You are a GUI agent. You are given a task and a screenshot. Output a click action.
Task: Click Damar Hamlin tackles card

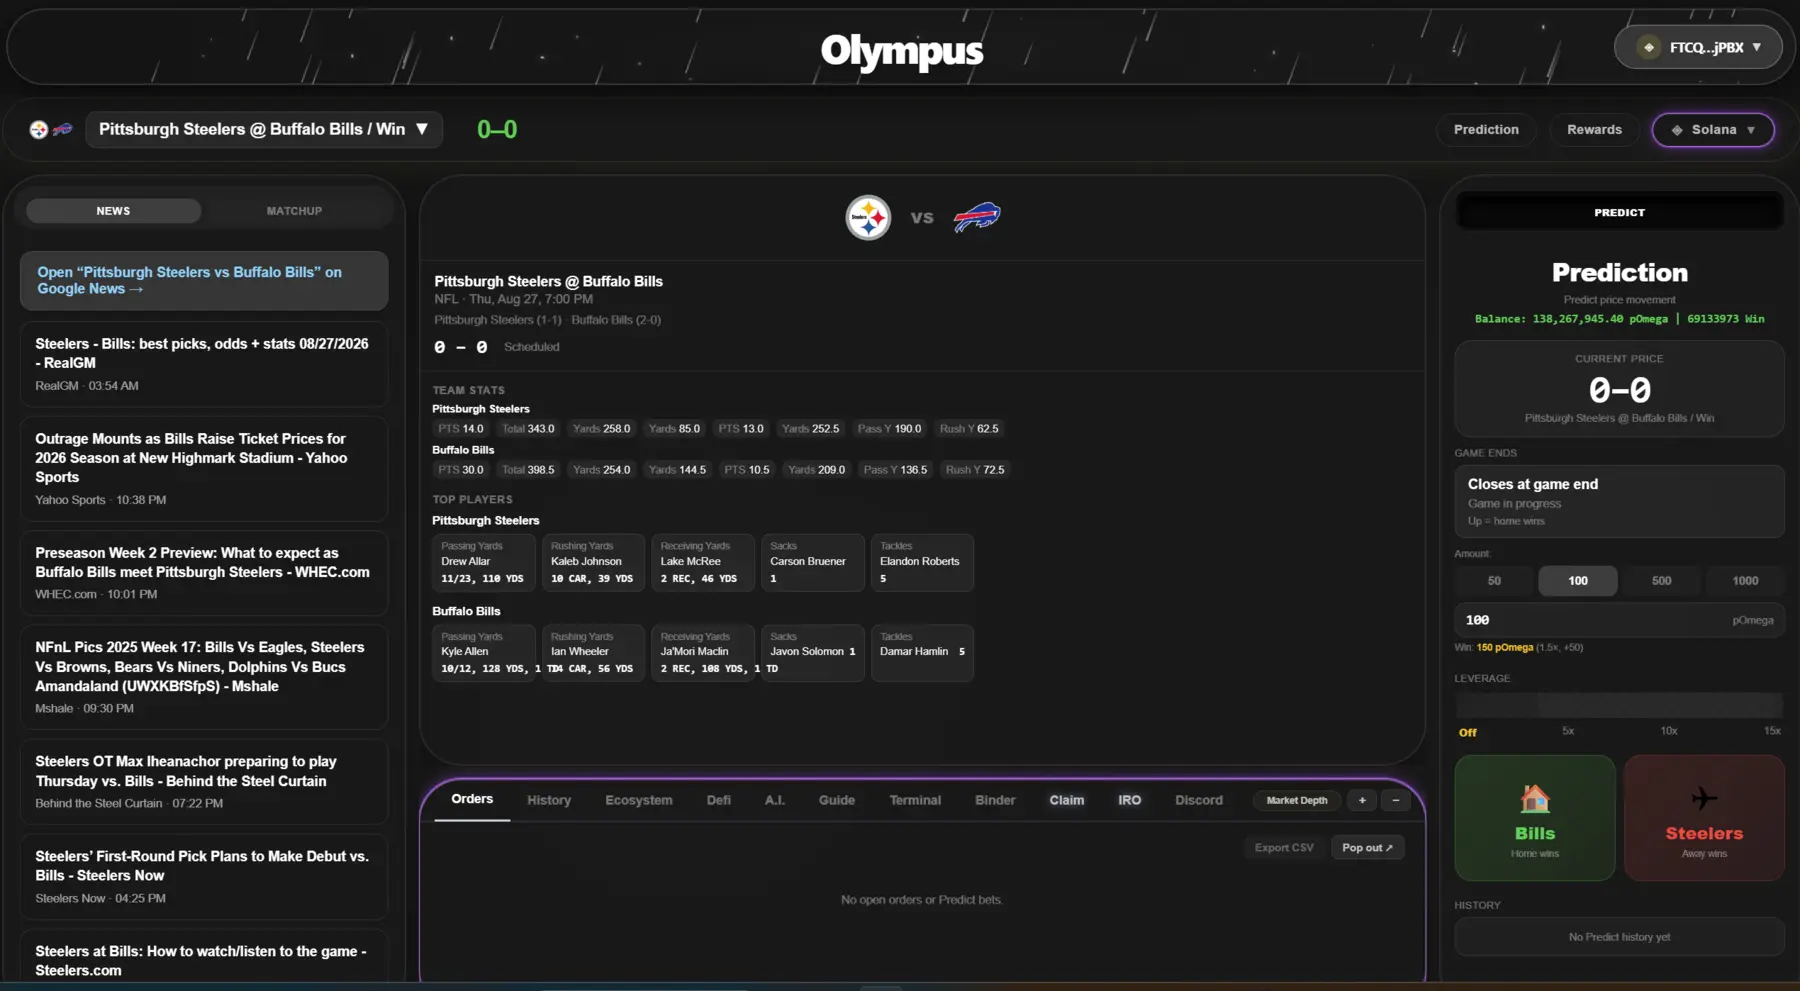[922, 652]
